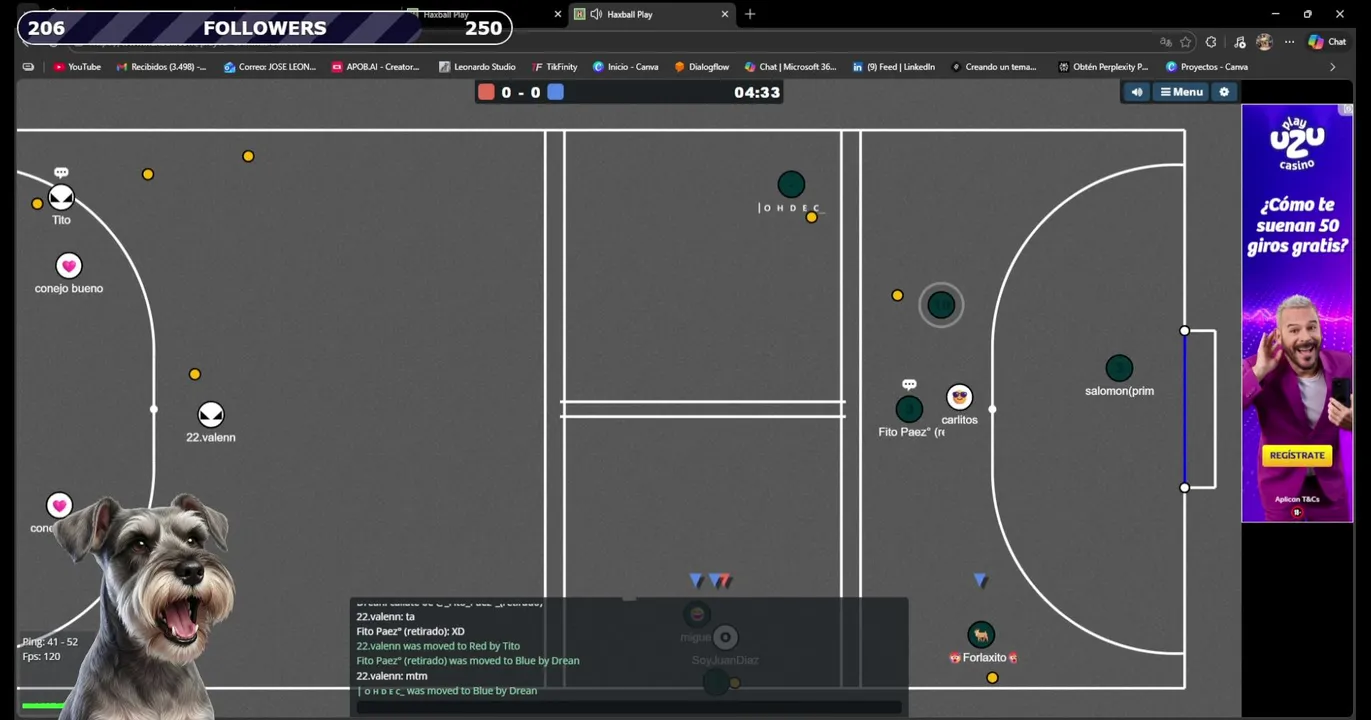
Task: Click 'Fito Paez° (retirado) was moved to Blue' message
Action: pos(467,661)
